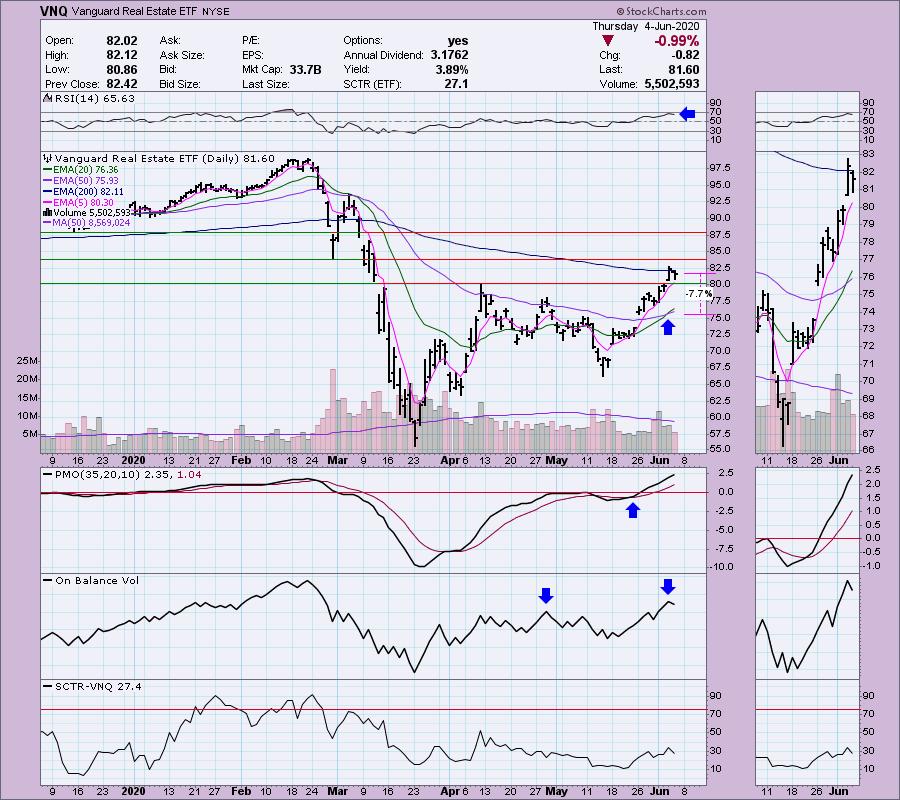Image resolution: width=900 pixels, height=800 pixels.
Task: Click the -0.99% percent change value
Action: pos(676,41)
